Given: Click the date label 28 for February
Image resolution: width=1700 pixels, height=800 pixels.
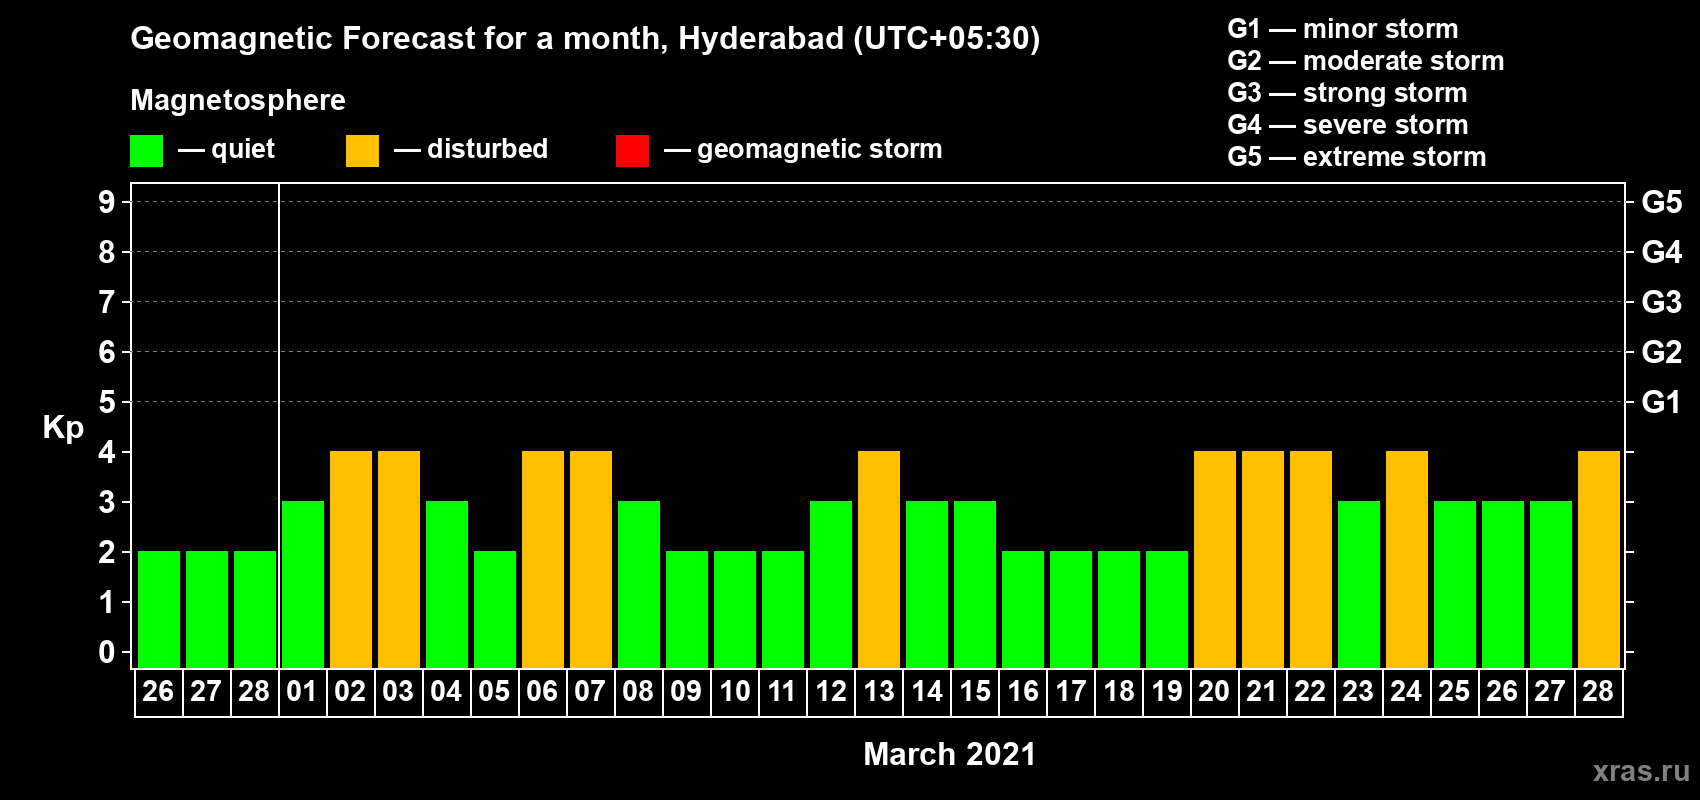Looking at the screenshot, I should 254,692.
